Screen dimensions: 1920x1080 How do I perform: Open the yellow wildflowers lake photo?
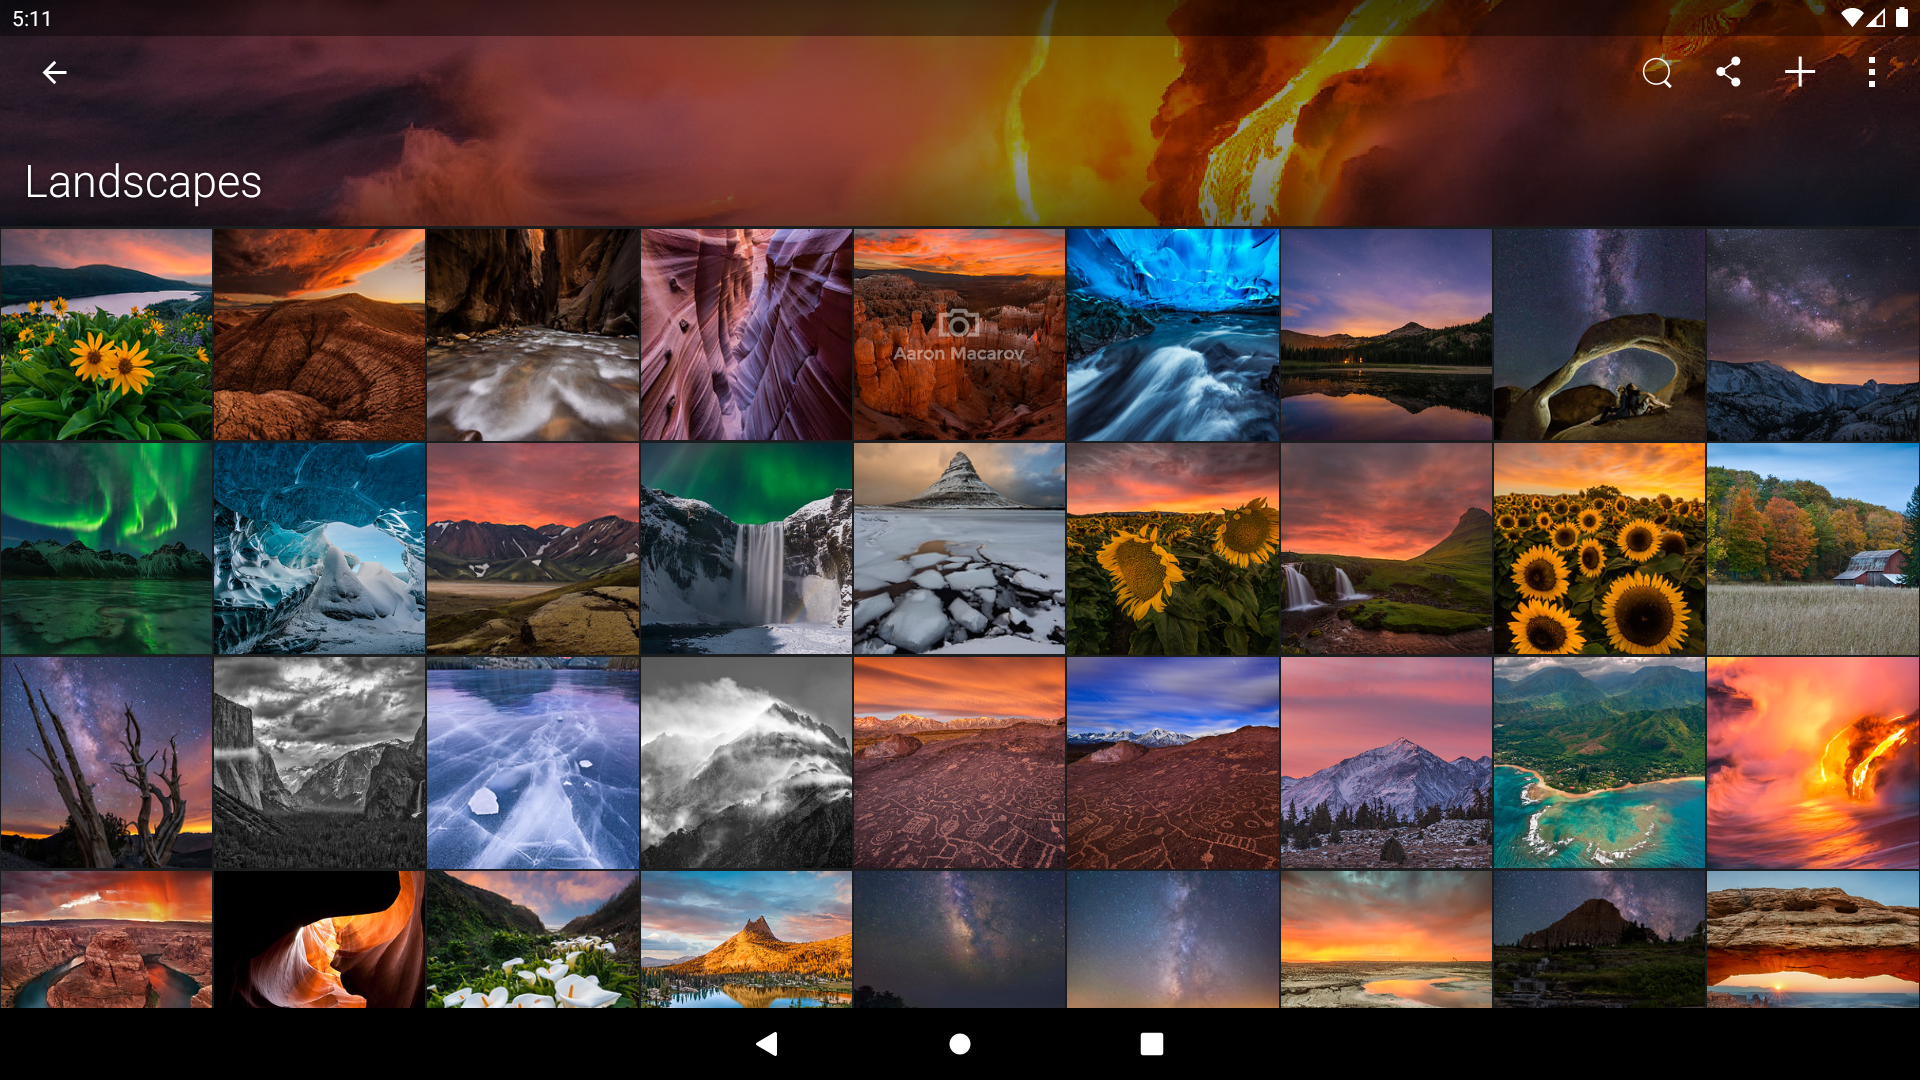coord(106,335)
